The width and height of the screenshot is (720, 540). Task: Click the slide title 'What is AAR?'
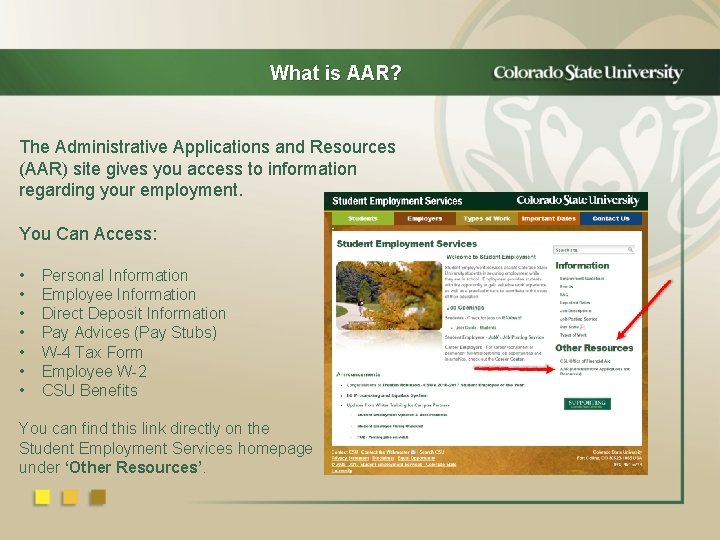coord(336,73)
